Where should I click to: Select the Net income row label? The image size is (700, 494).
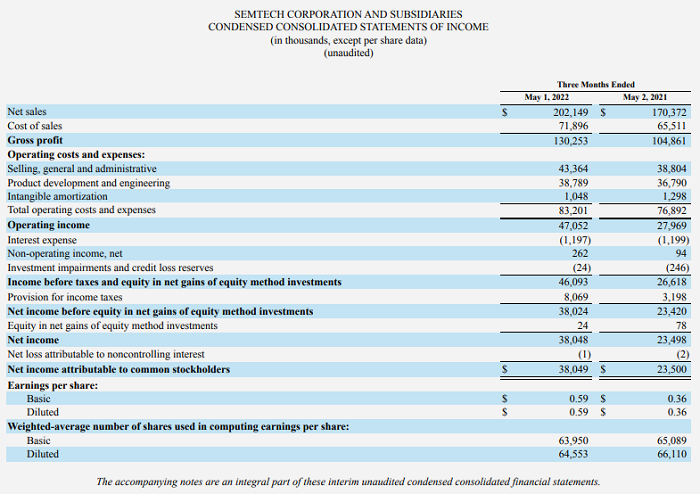click(x=34, y=340)
